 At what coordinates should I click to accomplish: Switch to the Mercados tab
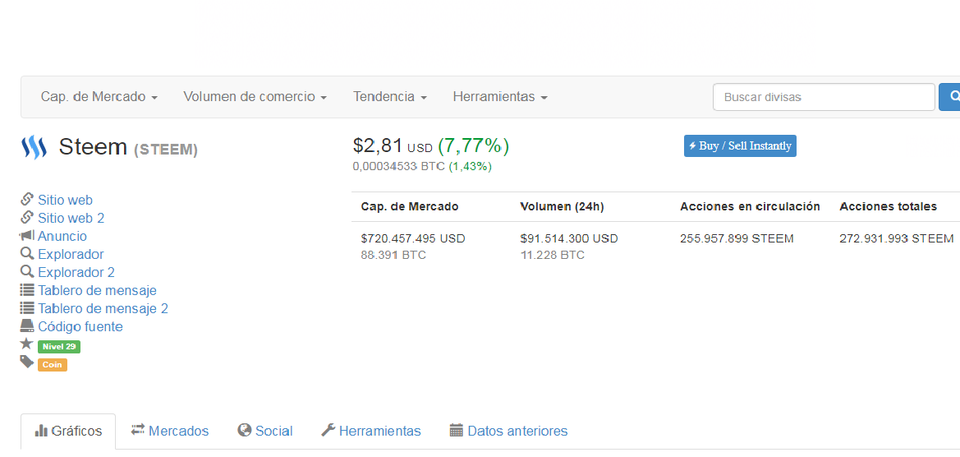[170, 431]
